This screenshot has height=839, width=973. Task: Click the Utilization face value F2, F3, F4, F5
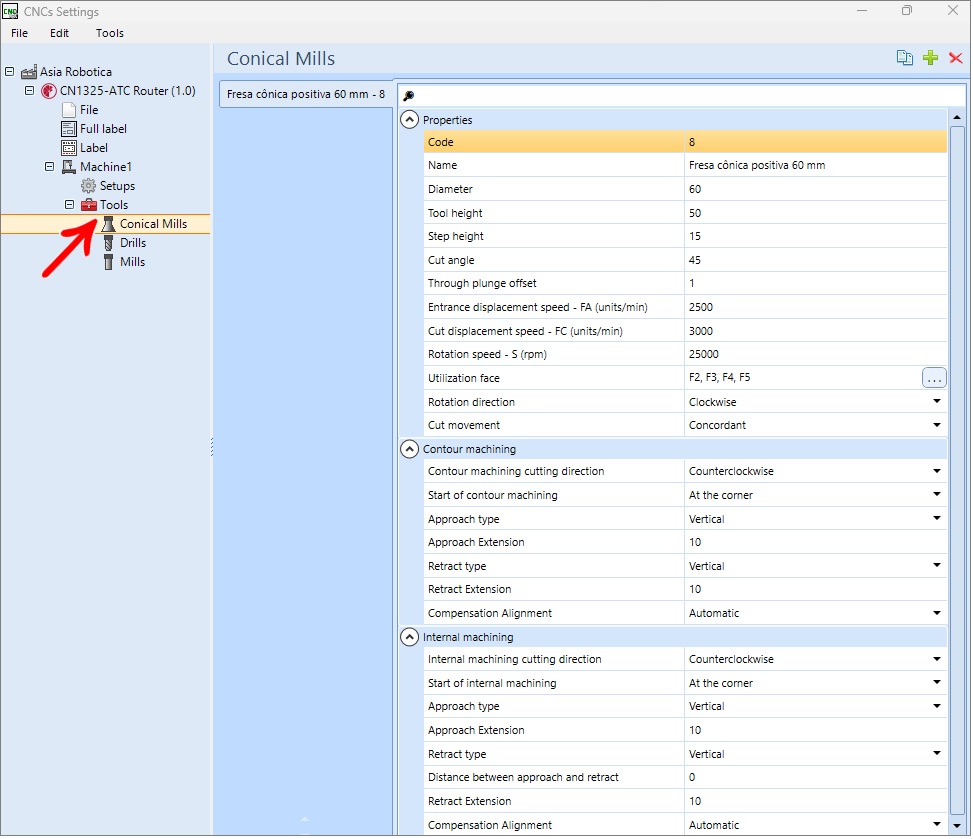point(719,377)
